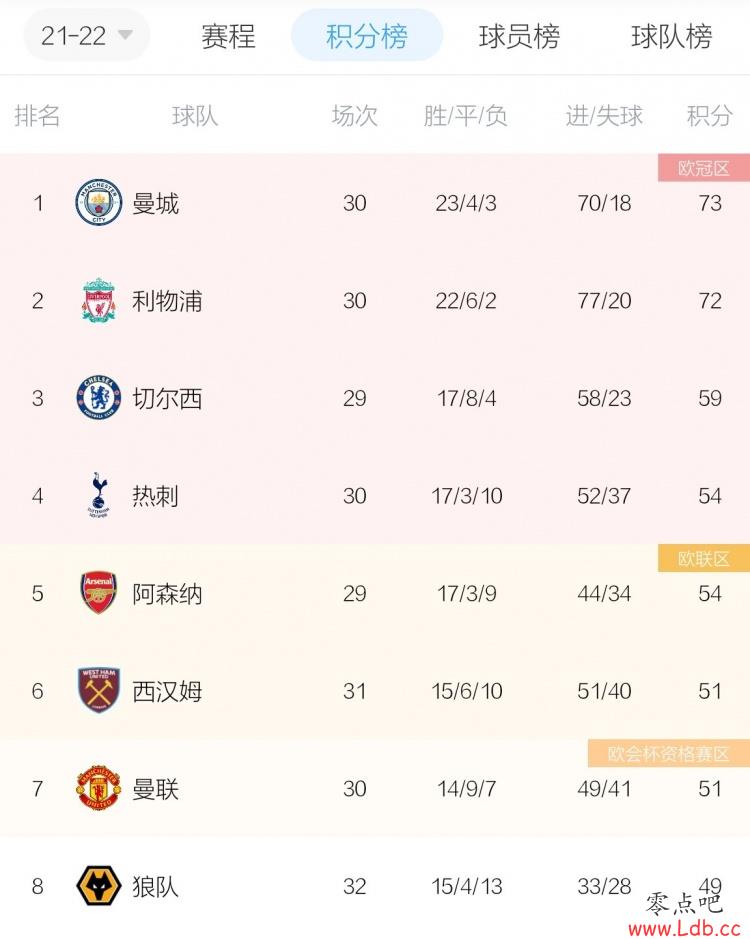Screen dimensions: 750x939
Task: Click the West Ham club crest
Action: [x=99, y=690]
